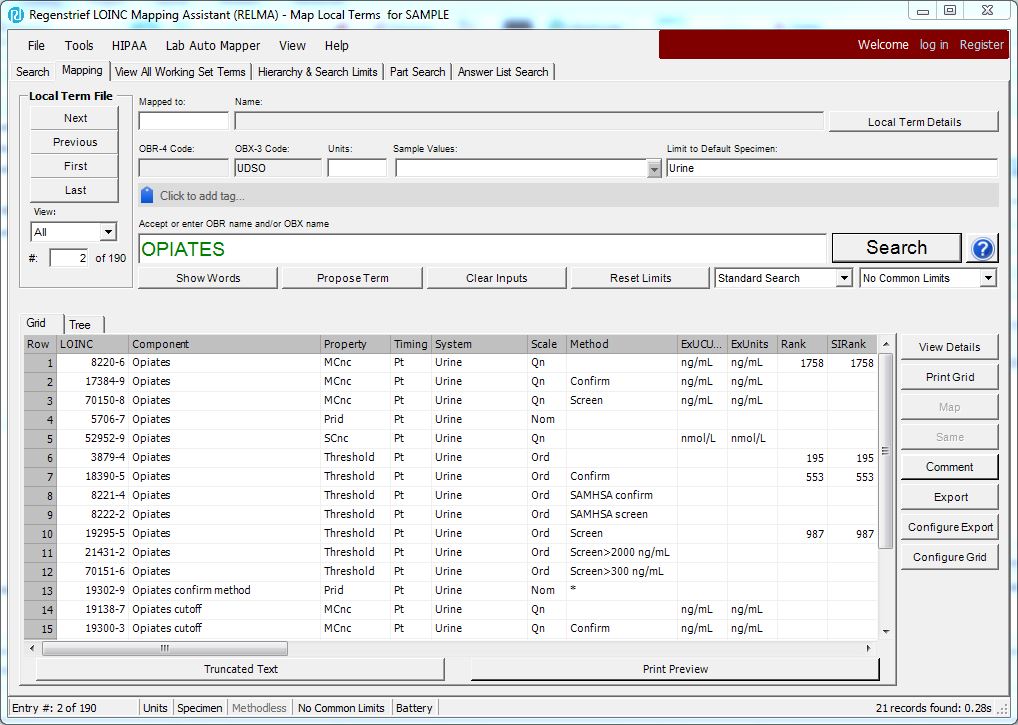Click the Previous local term button
The width and height of the screenshot is (1018, 725).
coord(75,142)
